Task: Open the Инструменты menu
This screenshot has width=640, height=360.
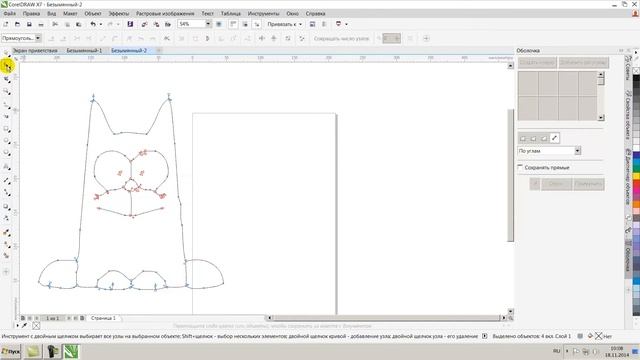Action: click(x=263, y=13)
